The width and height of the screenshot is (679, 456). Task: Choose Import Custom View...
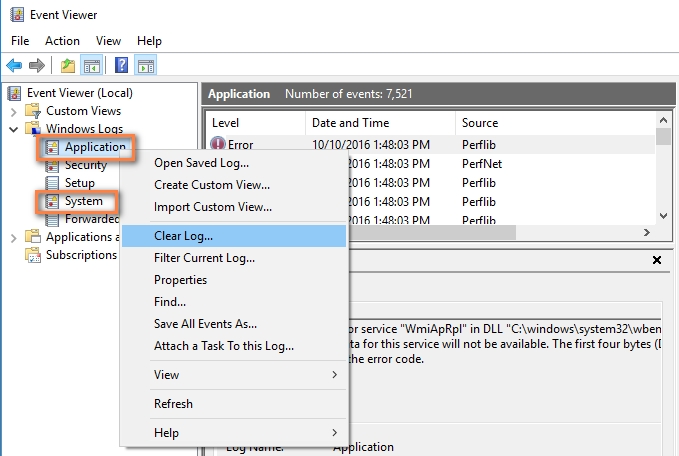click(234, 207)
